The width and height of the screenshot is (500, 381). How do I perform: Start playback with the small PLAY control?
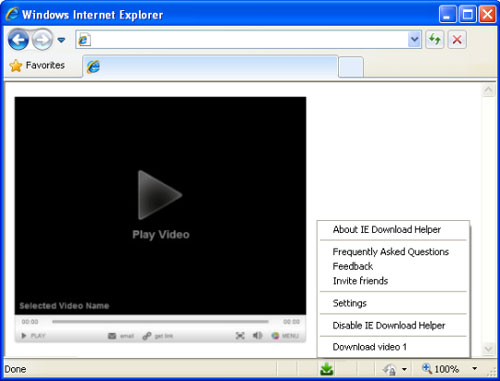33,336
